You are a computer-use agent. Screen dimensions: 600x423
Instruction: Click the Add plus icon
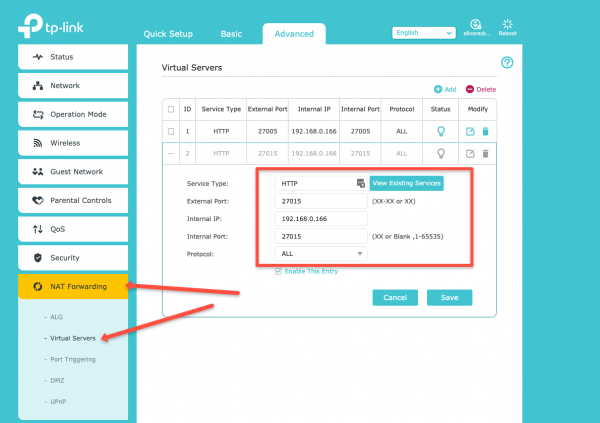tap(438, 90)
